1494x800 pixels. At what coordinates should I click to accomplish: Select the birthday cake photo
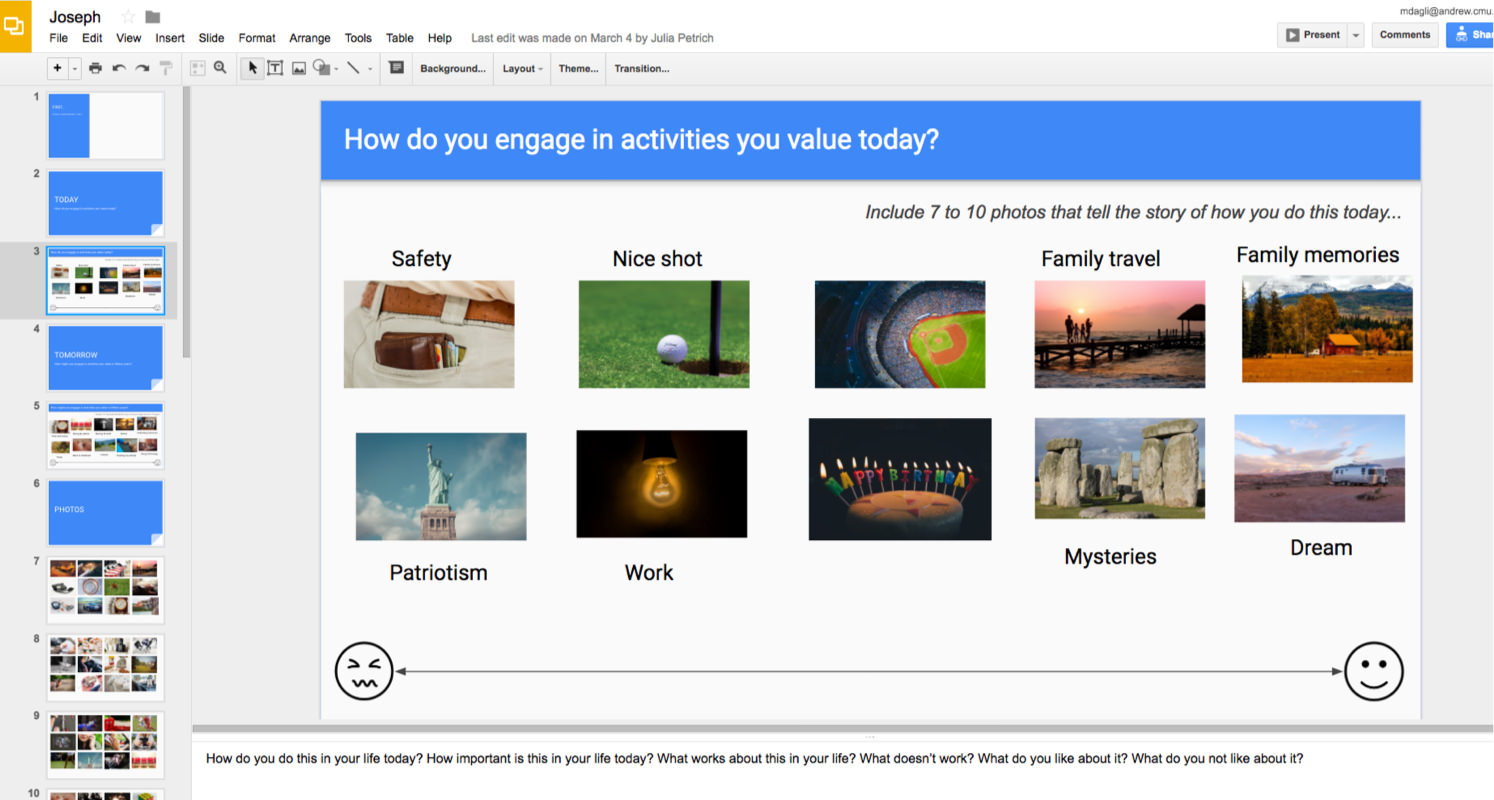coord(900,479)
